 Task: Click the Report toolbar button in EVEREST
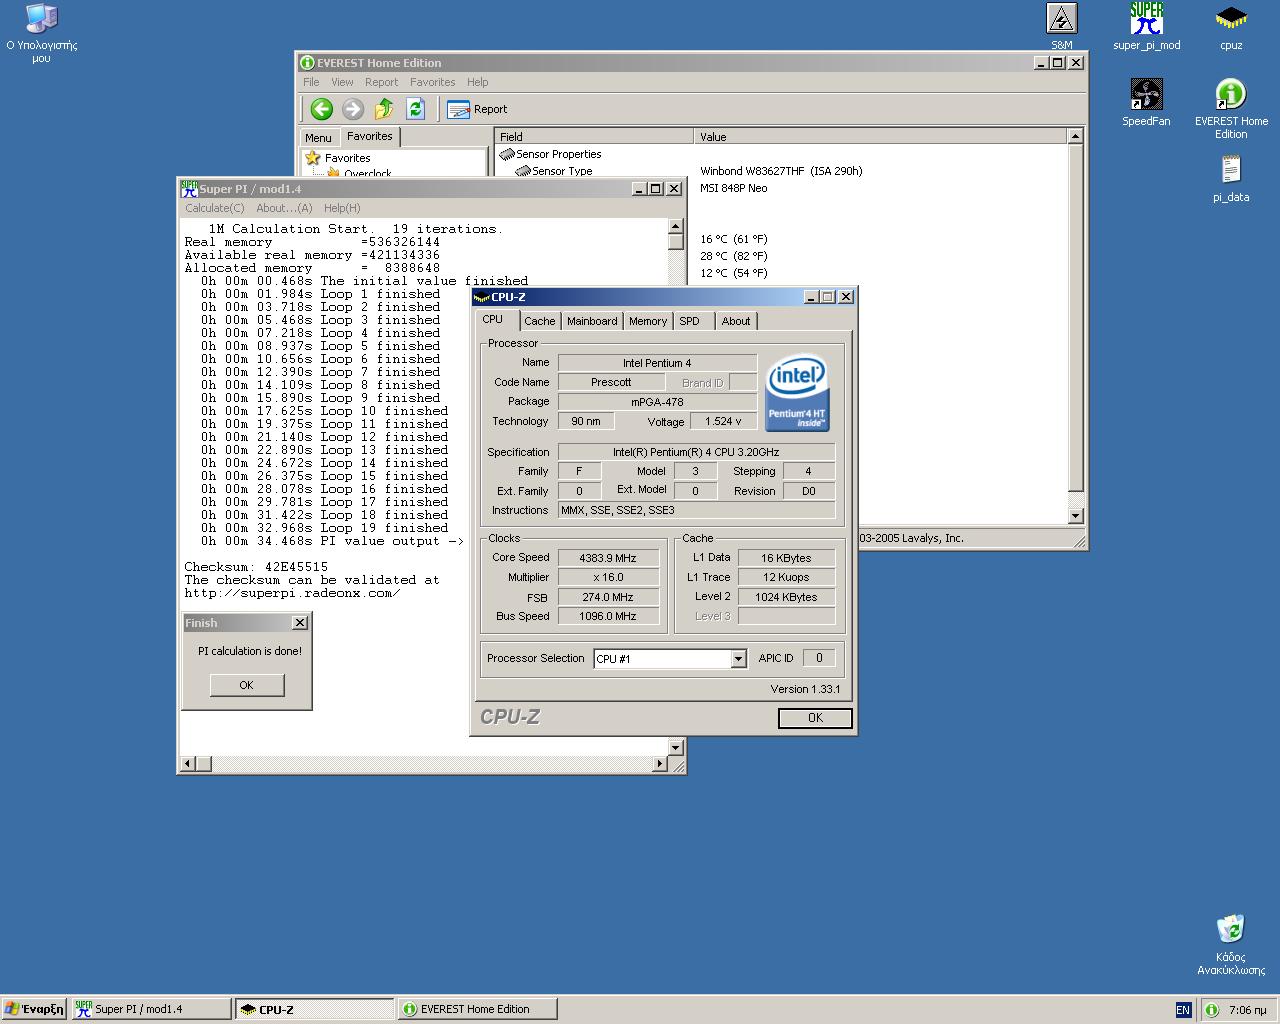click(x=477, y=109)
